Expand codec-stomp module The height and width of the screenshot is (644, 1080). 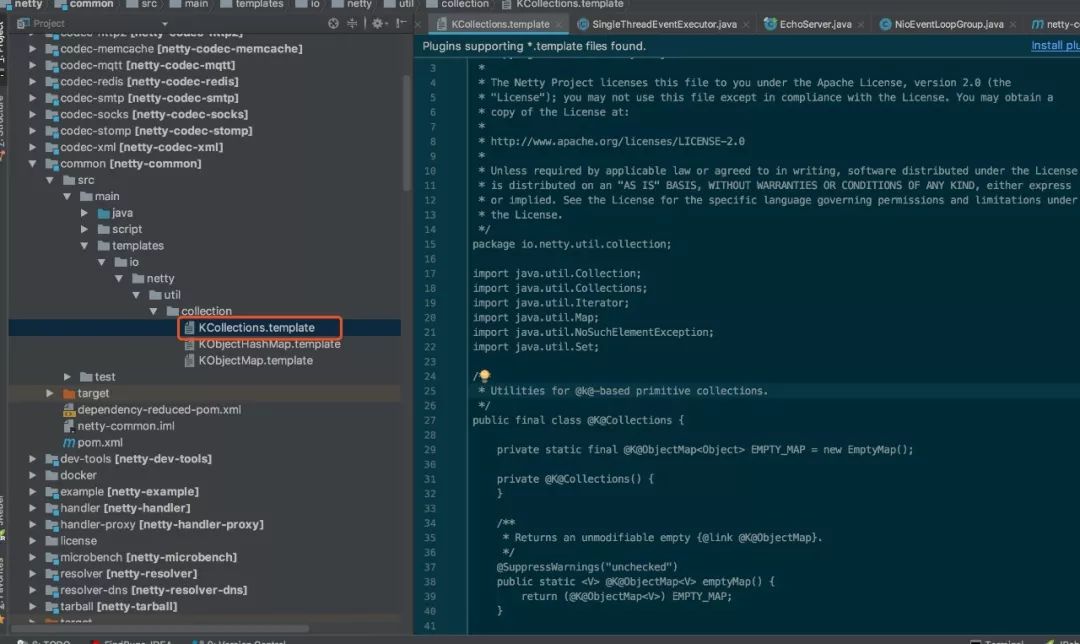click(x=32, y=130)
